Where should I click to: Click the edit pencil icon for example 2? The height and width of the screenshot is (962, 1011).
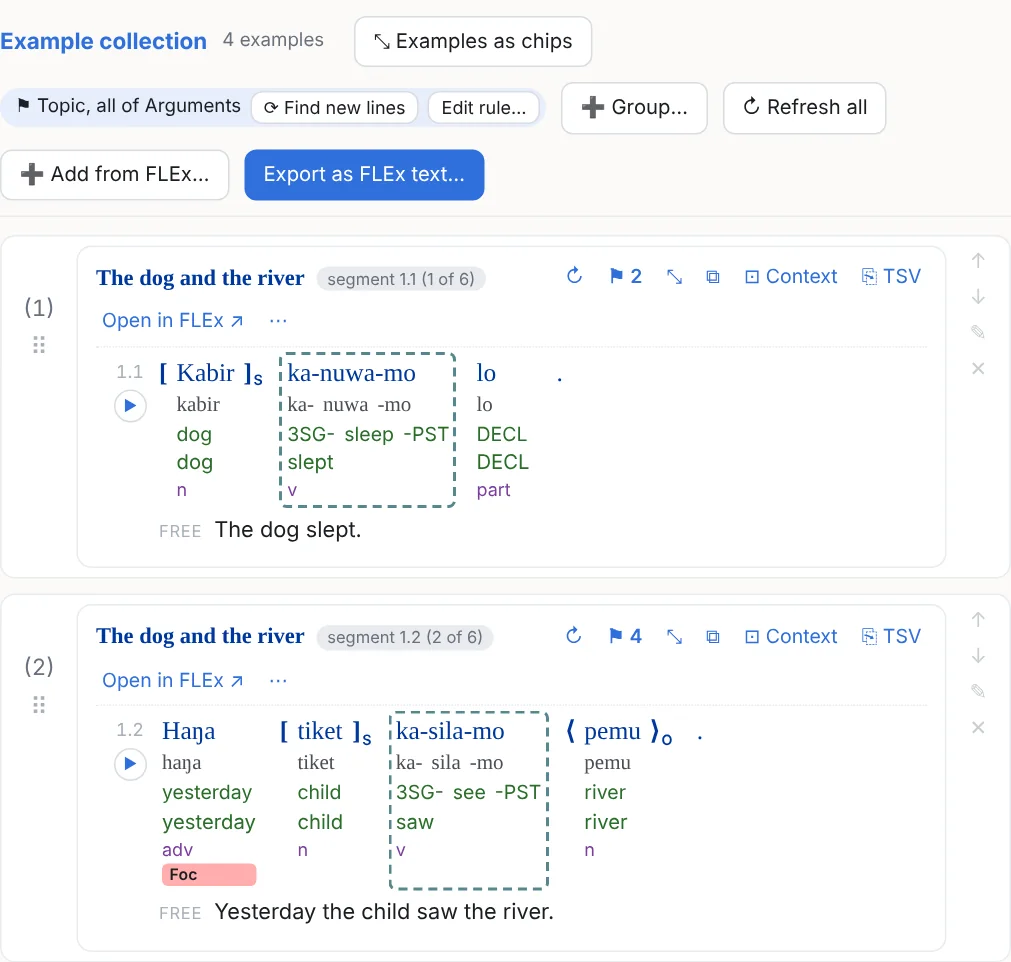coord(978,691)
